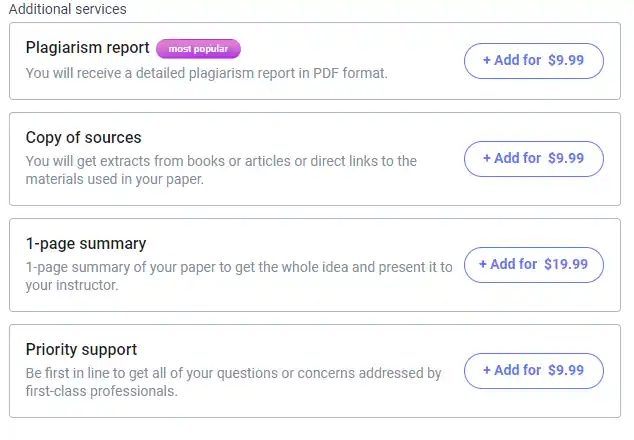Click description mentioning first-class professionals
Screen dimensions: 634x440
[x=233, y=382]
